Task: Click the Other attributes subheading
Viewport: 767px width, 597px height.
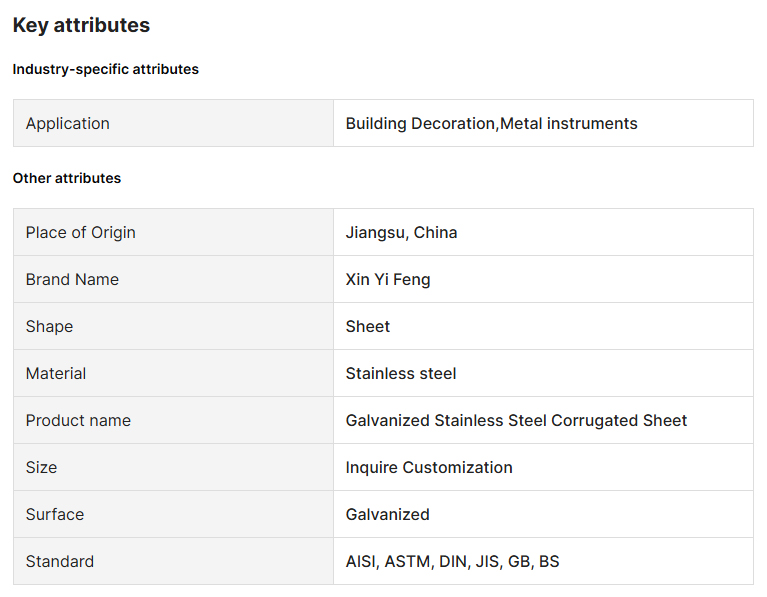Action: [67, 178]
